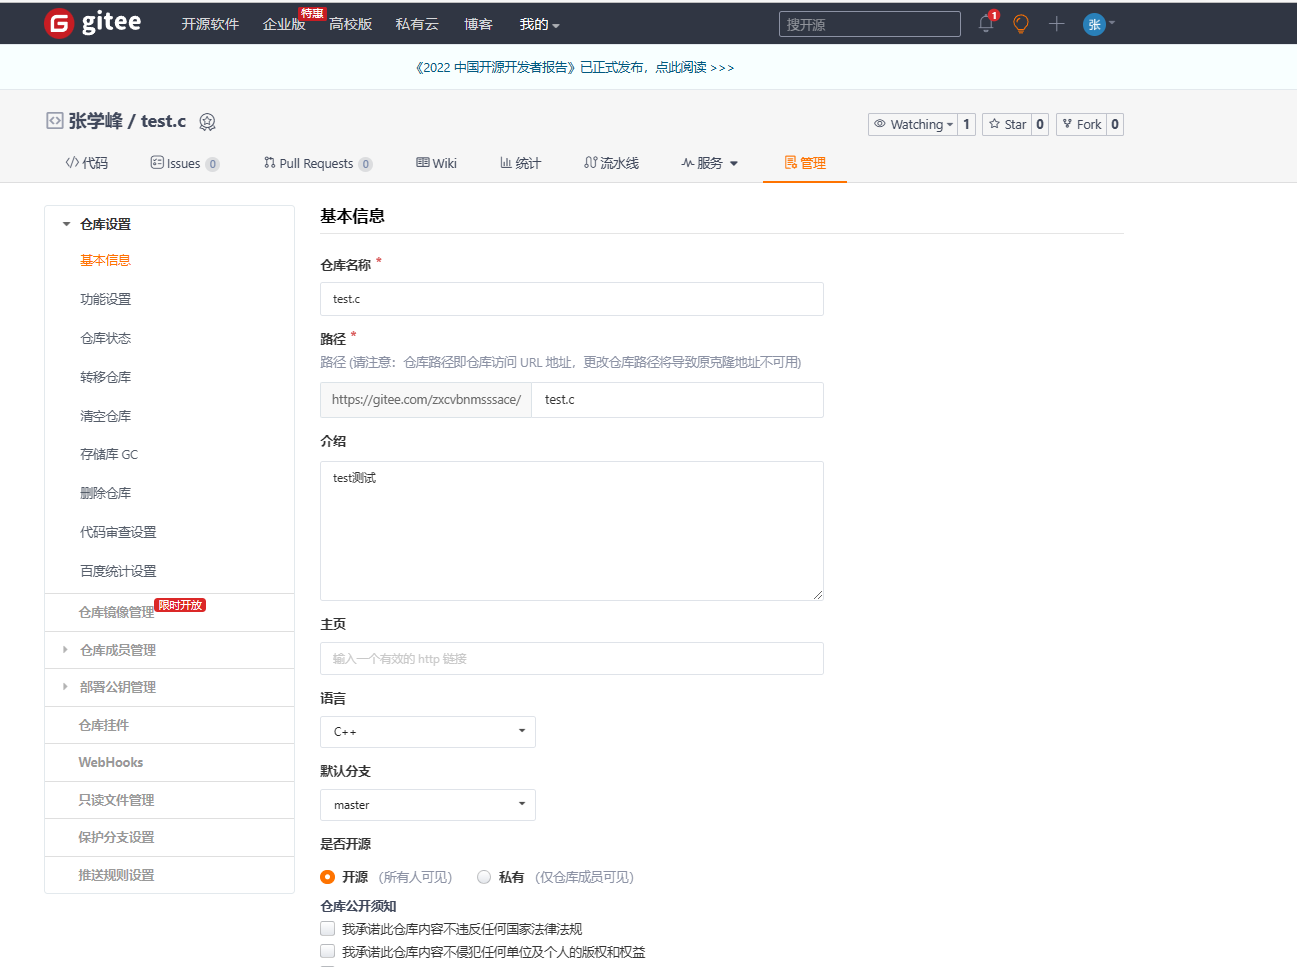
Task: Open 存储库 GC in sidebar
Action: [109, 454]
